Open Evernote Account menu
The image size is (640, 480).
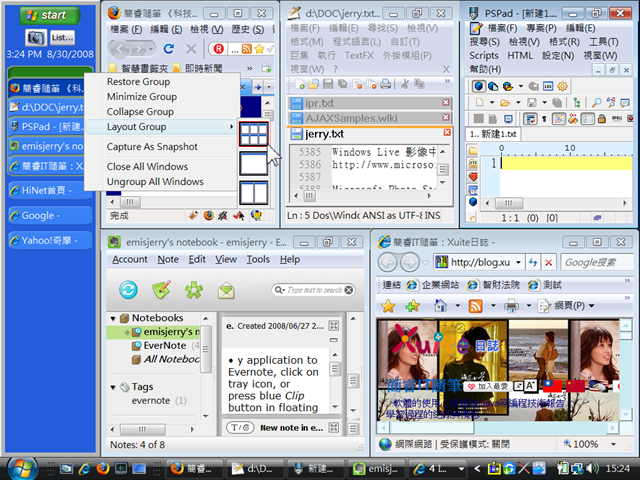click(130, 259)
